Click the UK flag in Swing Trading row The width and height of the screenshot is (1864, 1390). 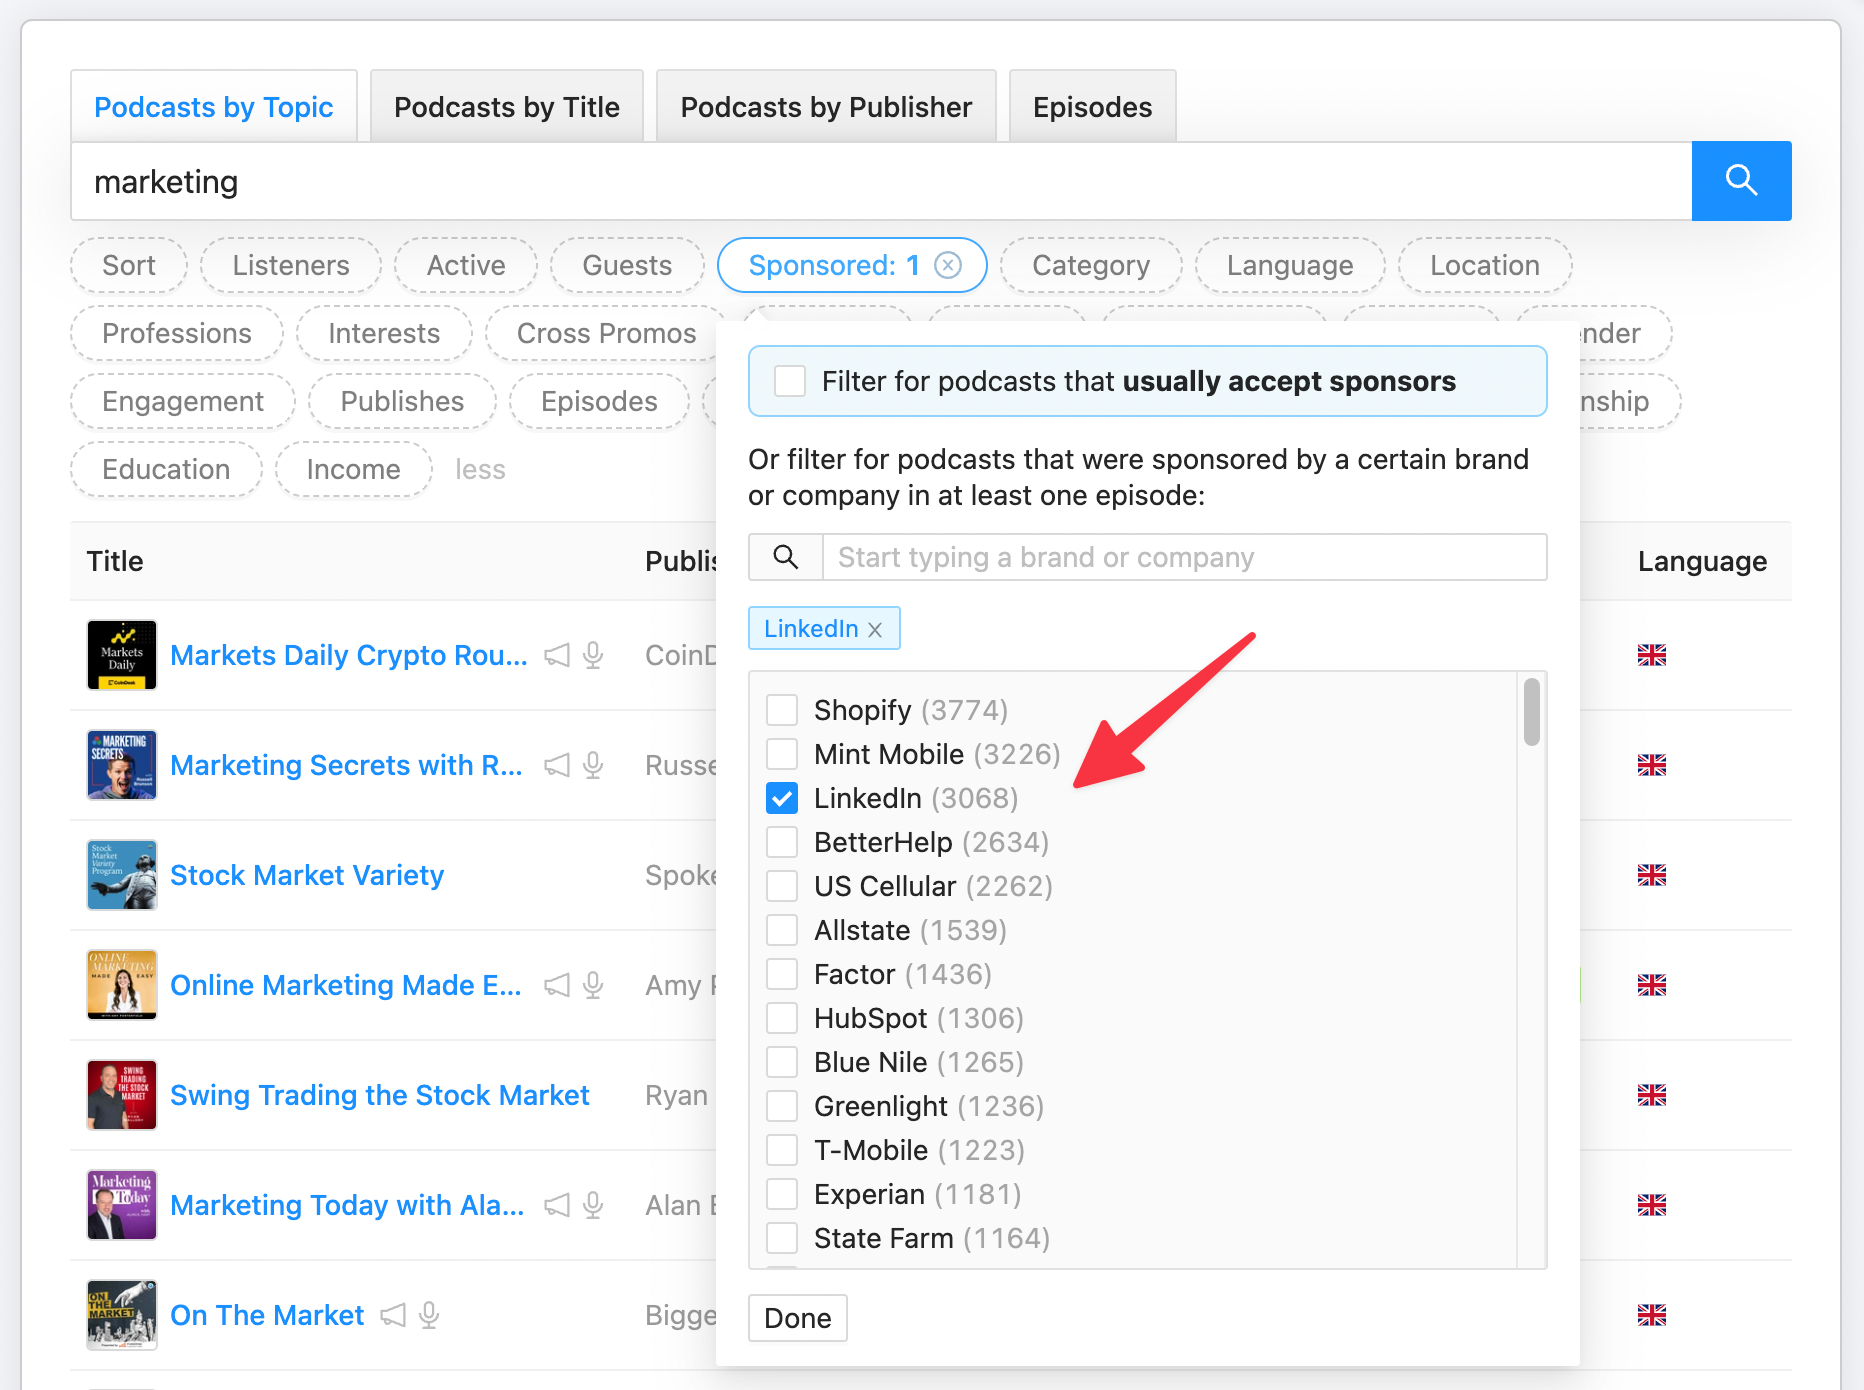tap(1652, 1095)
